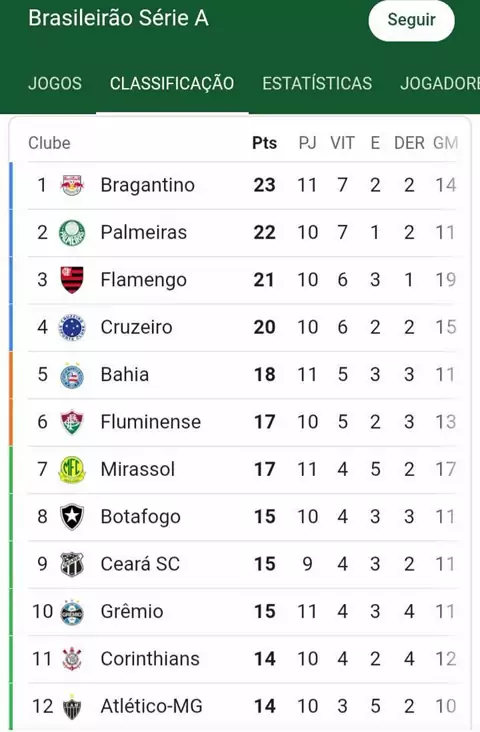The width and height of the screenshot is (480, 732).
Task: Select the Mirassol yellow-green crest
Action: (x=72, y=469)
